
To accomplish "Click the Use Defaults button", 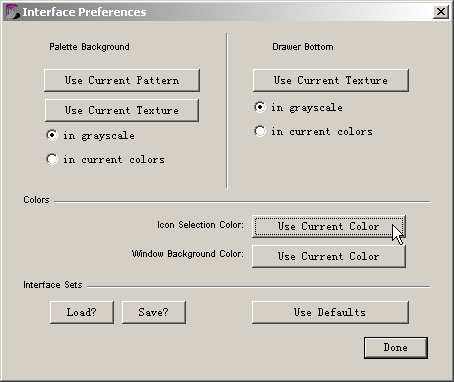I will click(330, 312).
